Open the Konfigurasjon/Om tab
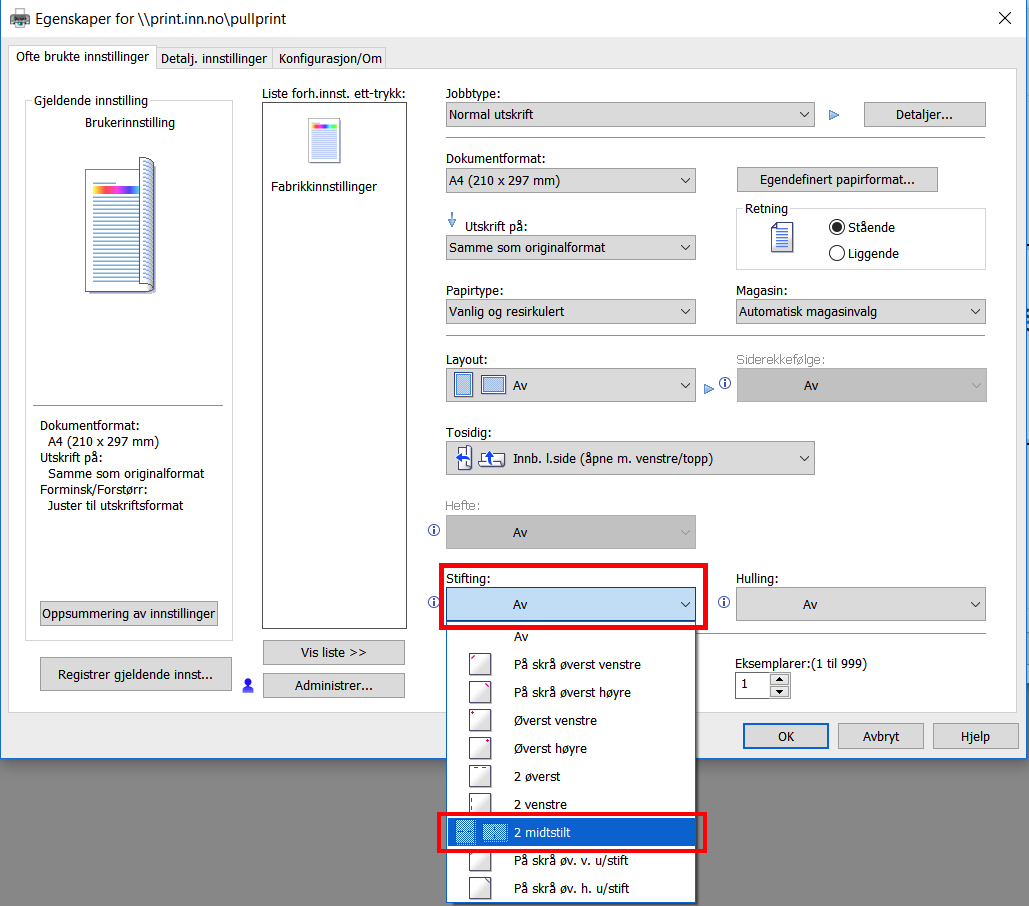The width and height of the screenshot is (1029, 906). pyautogui.click(x=330, y=59)
